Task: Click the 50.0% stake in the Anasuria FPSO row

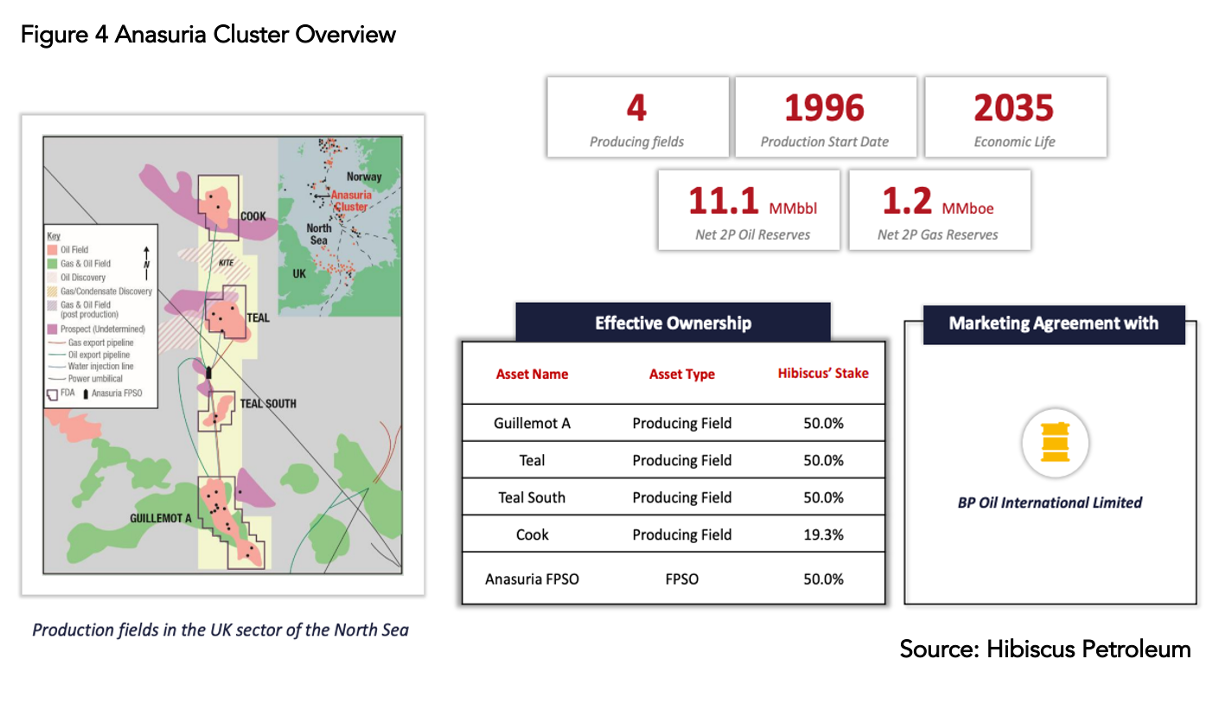Action: [x=823, y=579]
